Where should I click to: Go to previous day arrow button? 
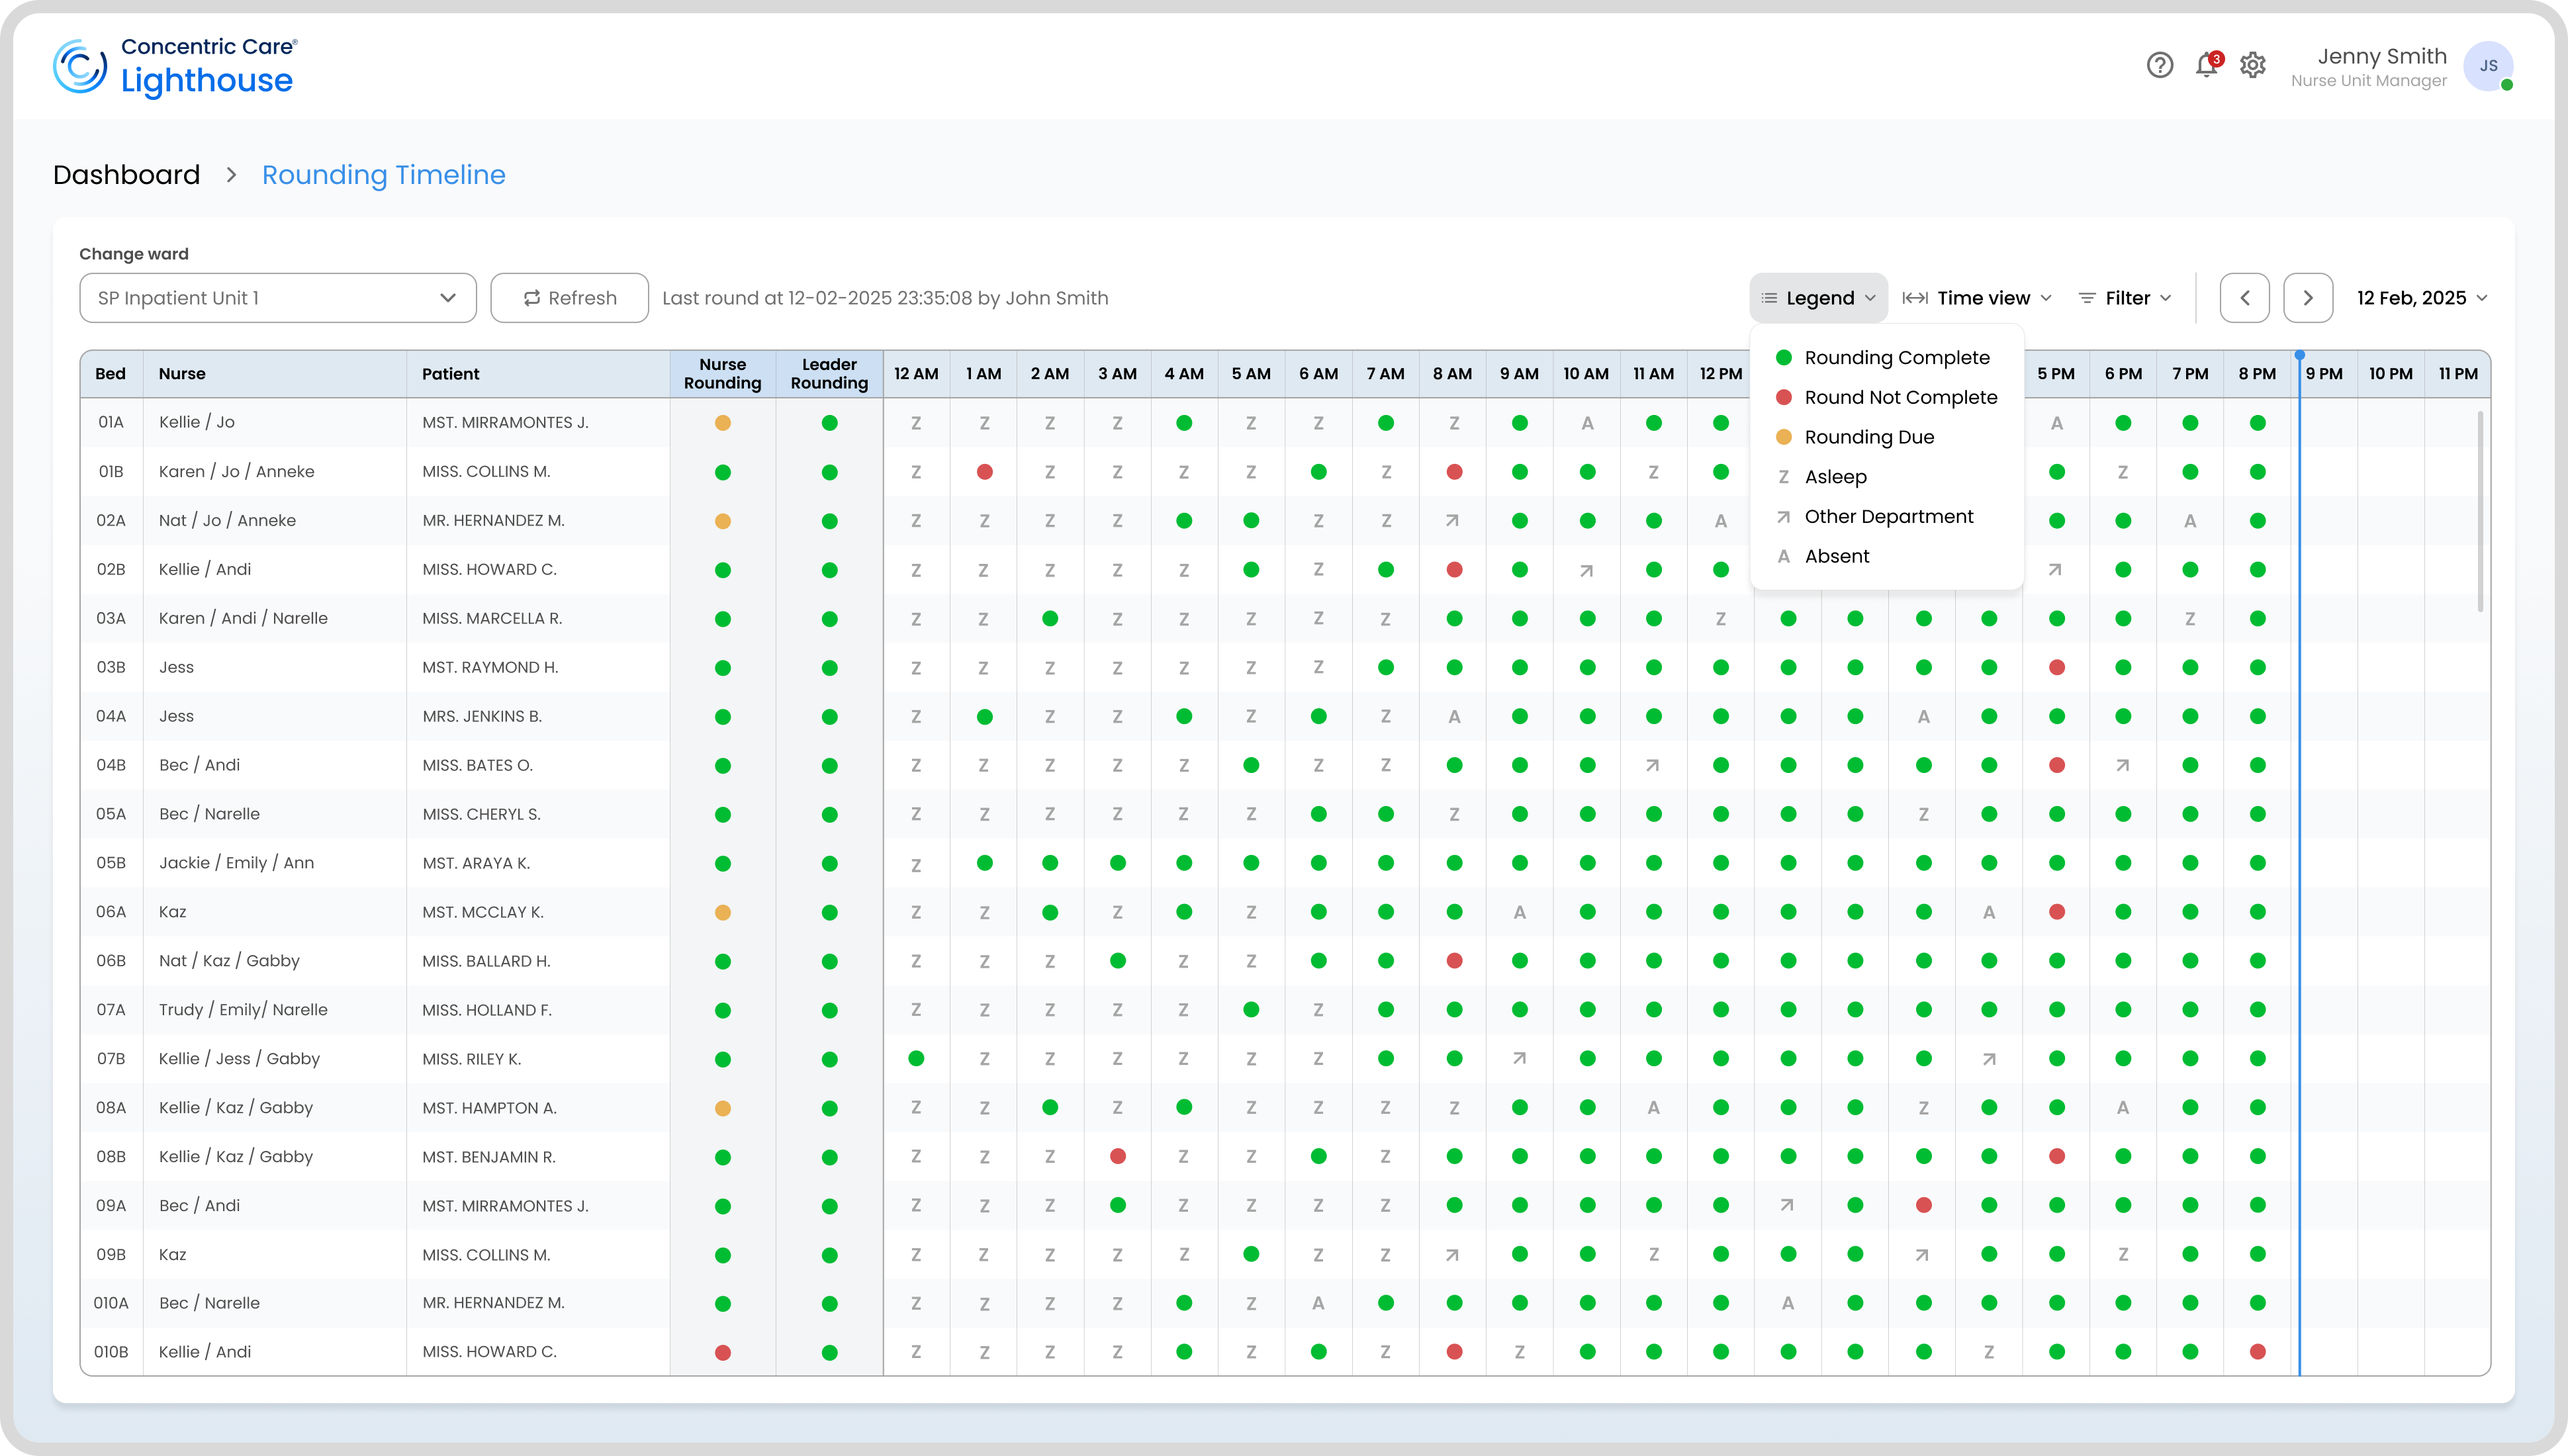pos(2244,298)
